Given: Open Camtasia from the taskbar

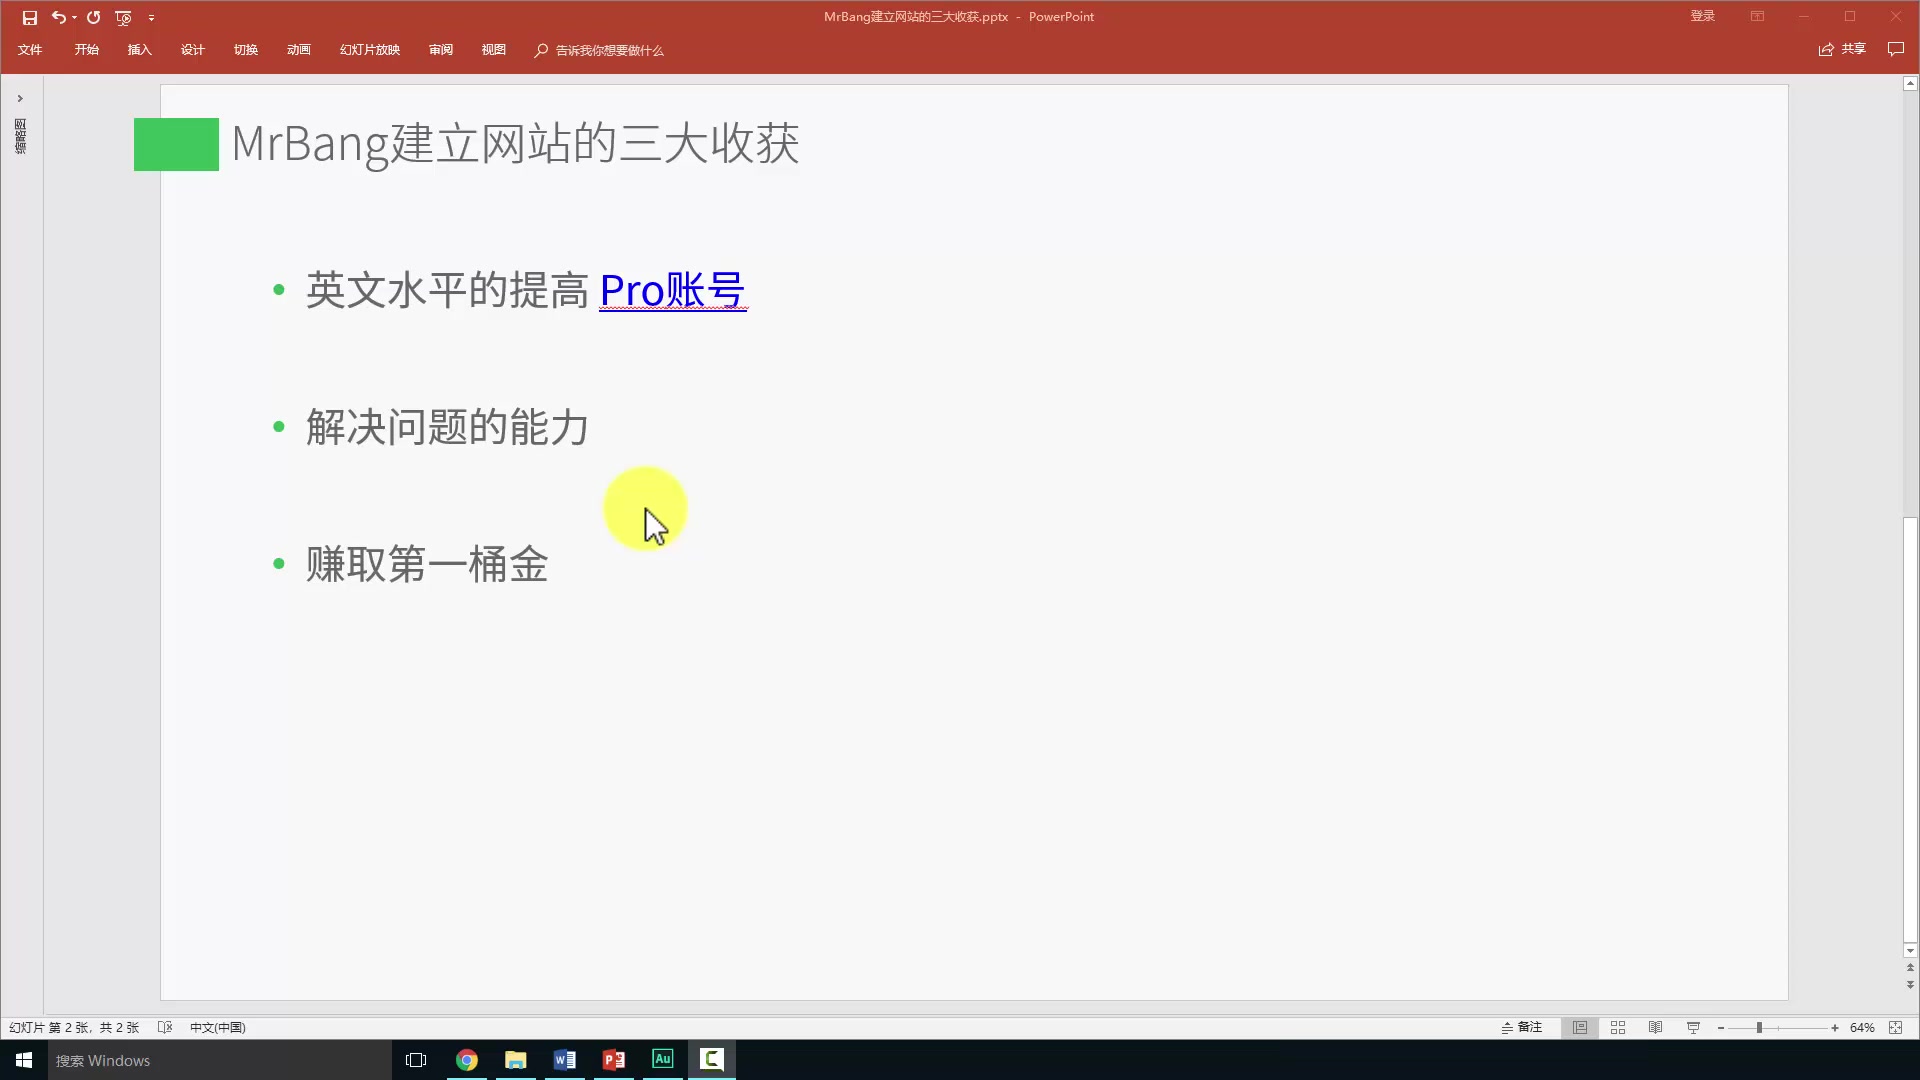Looking at the screenshot, I should click(x=711, y=1060).
